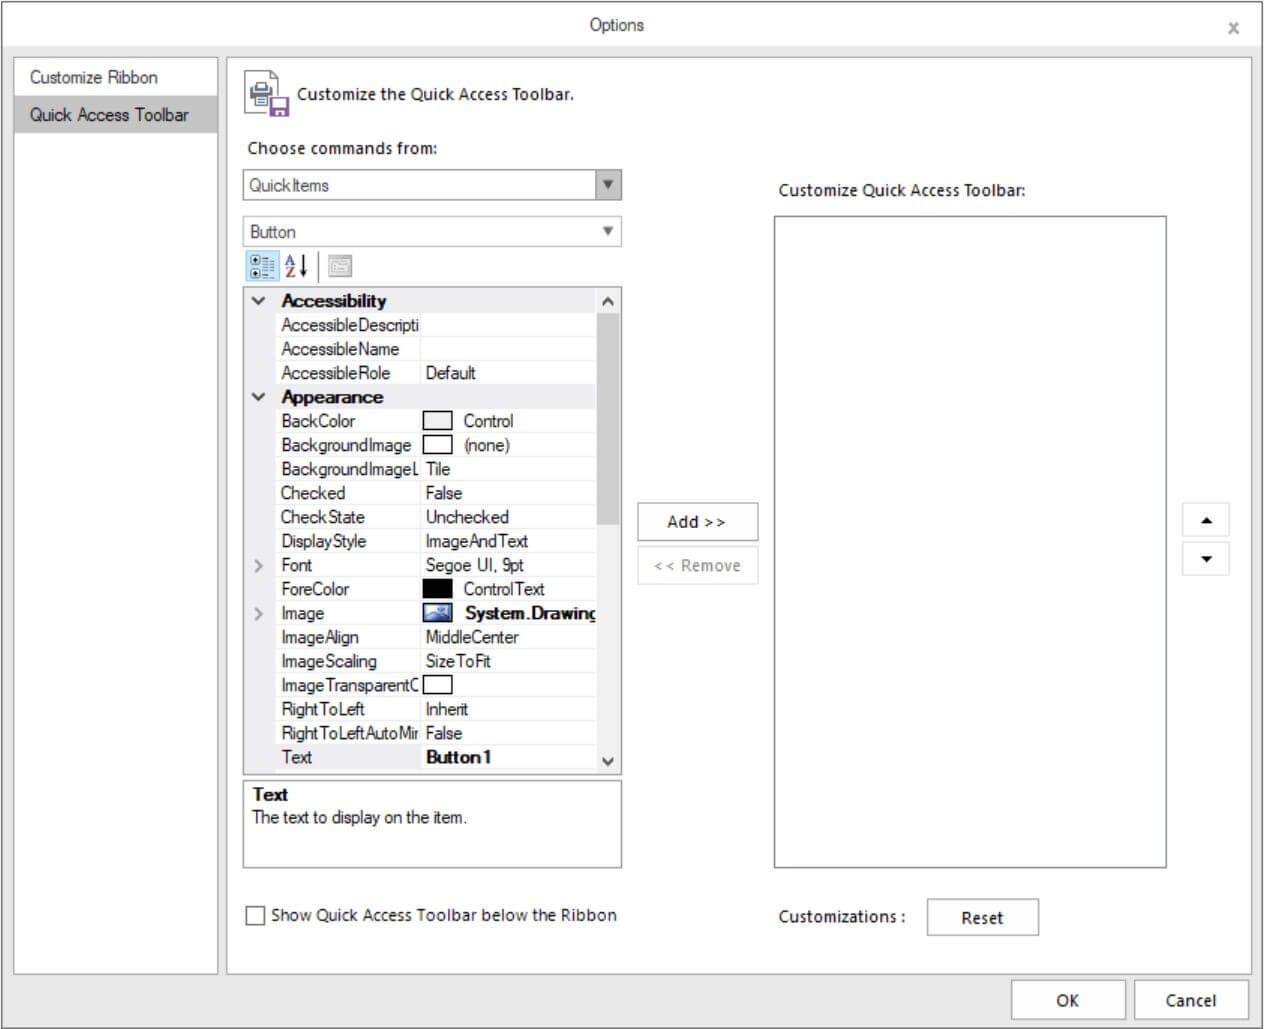Click the Reset customizations button
The width and height of the screenshot is (1264, 1029).
point(982,917)
